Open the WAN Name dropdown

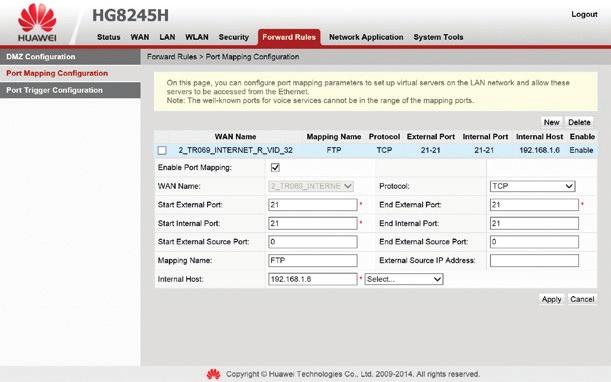(311, 186)
